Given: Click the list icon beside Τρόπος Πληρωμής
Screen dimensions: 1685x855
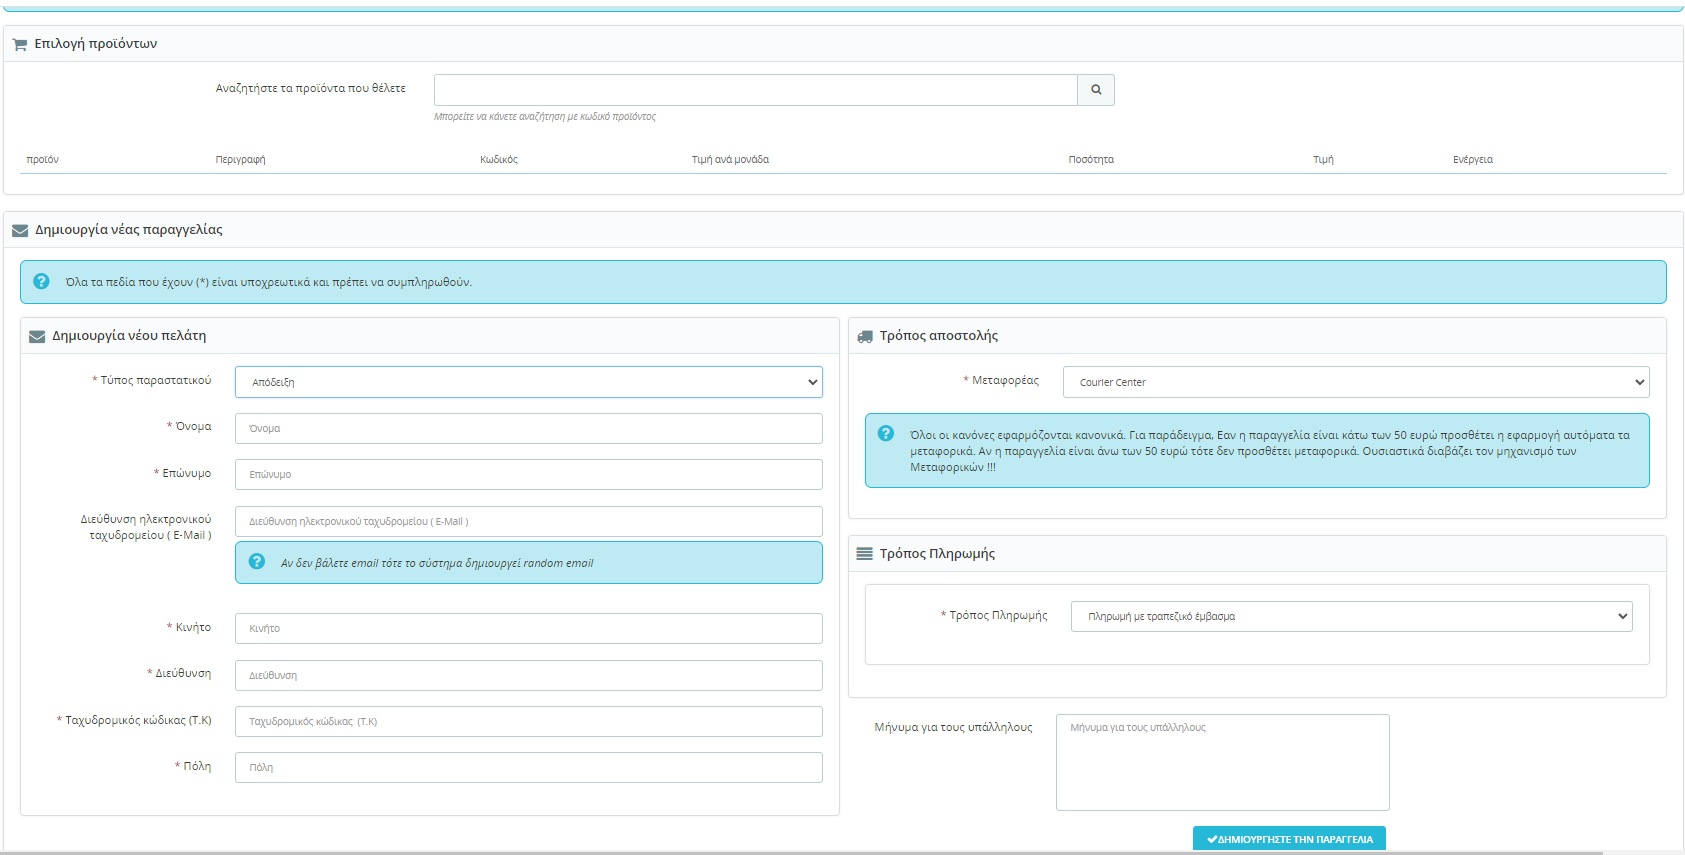Looking at the screenshot, I should tap(865, 554).
